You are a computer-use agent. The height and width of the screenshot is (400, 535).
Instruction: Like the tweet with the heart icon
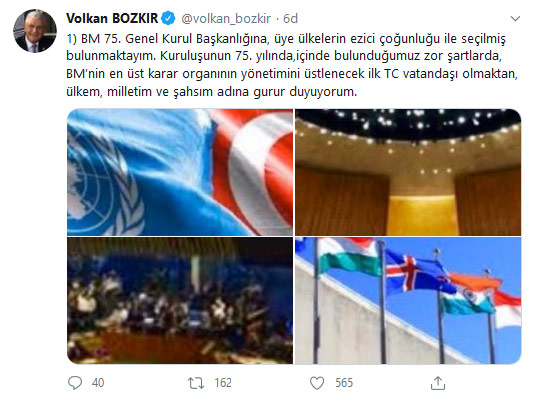tap(317, 383)
